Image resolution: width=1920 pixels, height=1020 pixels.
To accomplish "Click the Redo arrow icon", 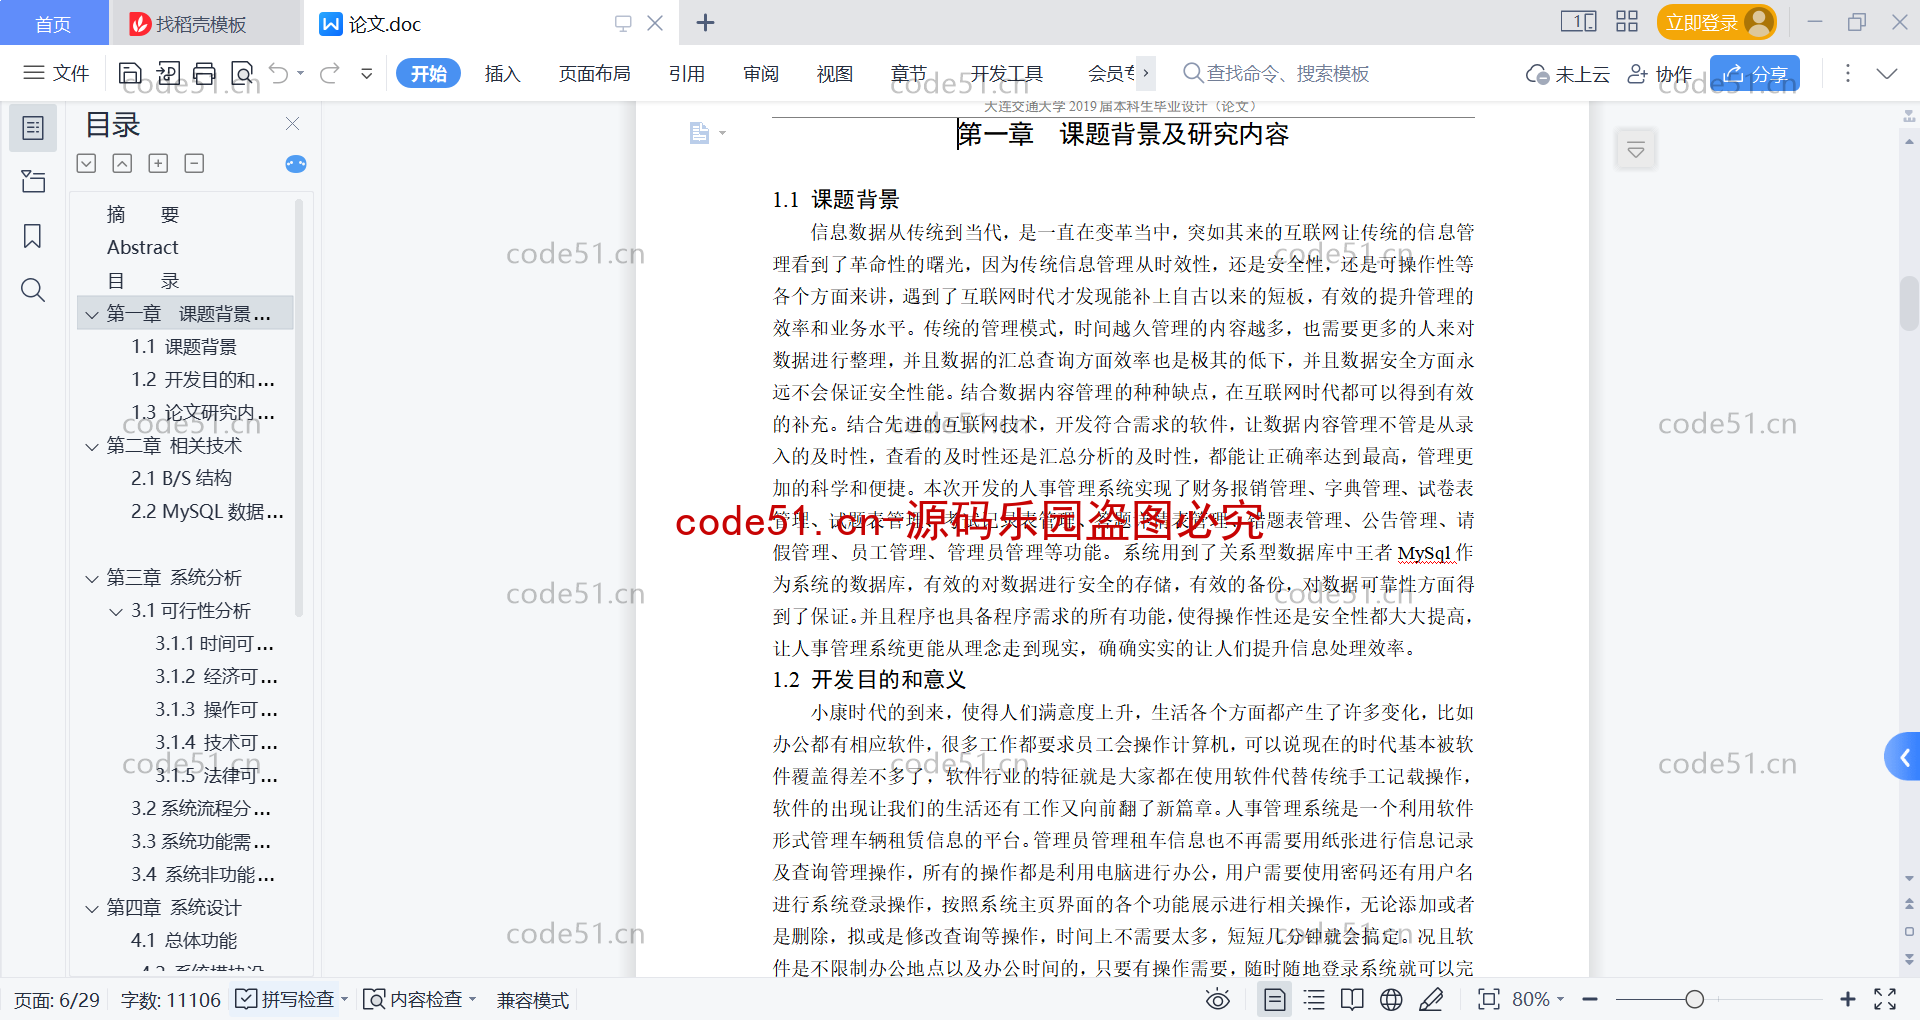I will 329,73.
